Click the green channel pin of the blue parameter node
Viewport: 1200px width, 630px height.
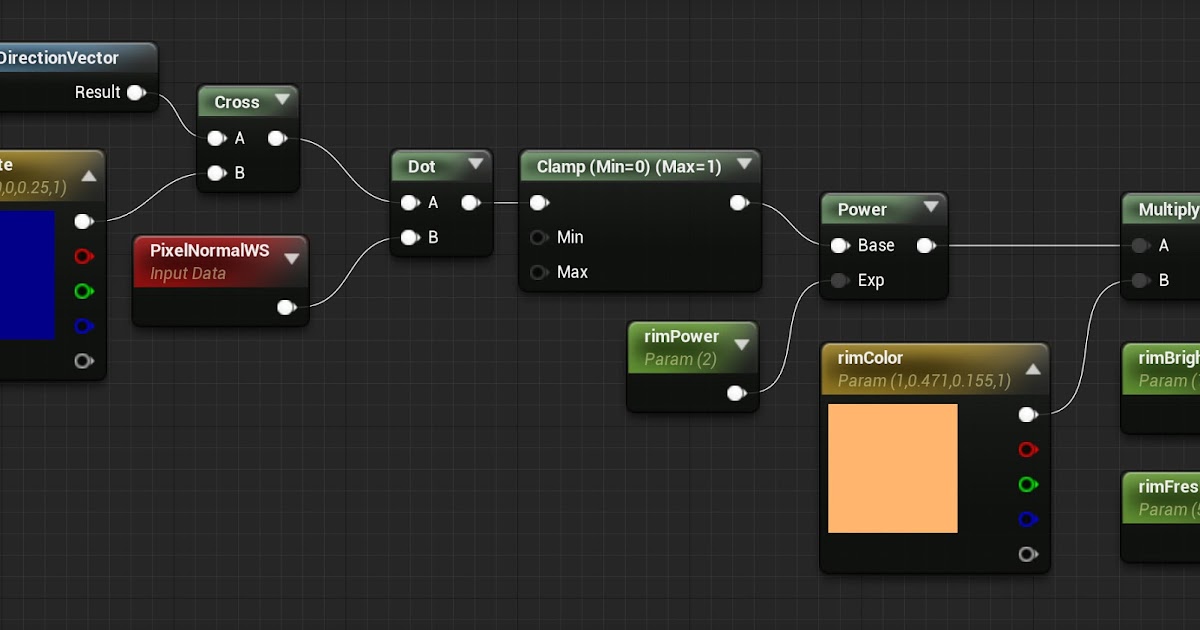(85, 291)
